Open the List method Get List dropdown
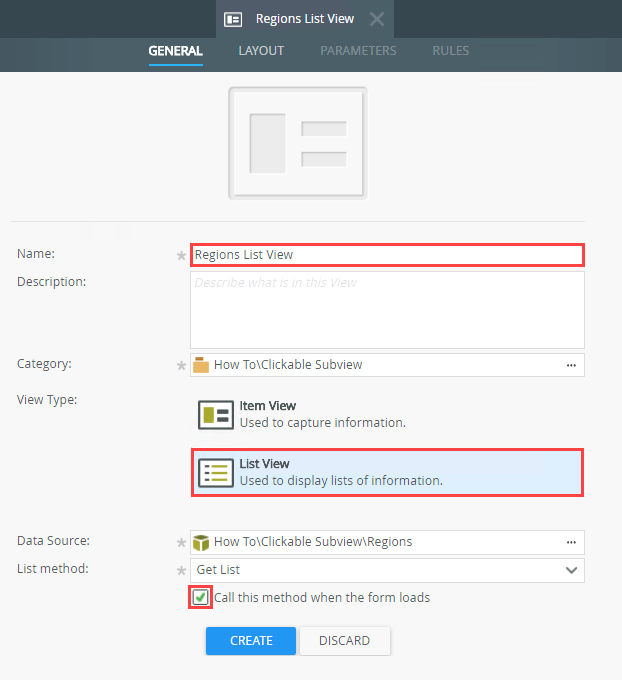Screen dimensions: 622x680 tap(387, 570)
